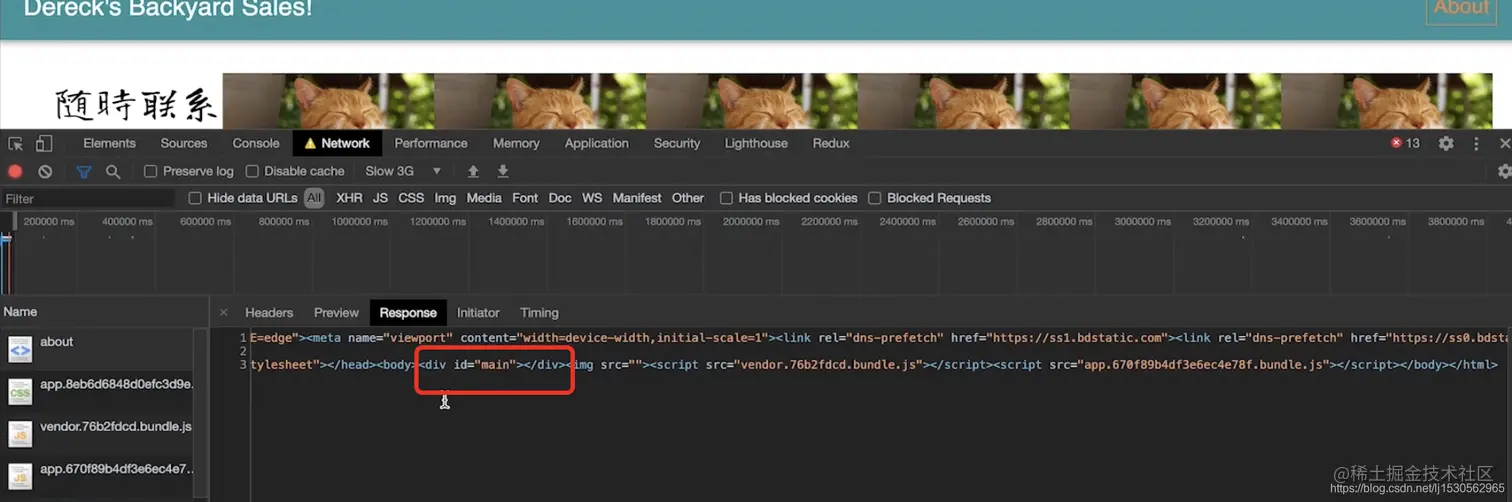Filter requests by Other

tap(688, 198)
